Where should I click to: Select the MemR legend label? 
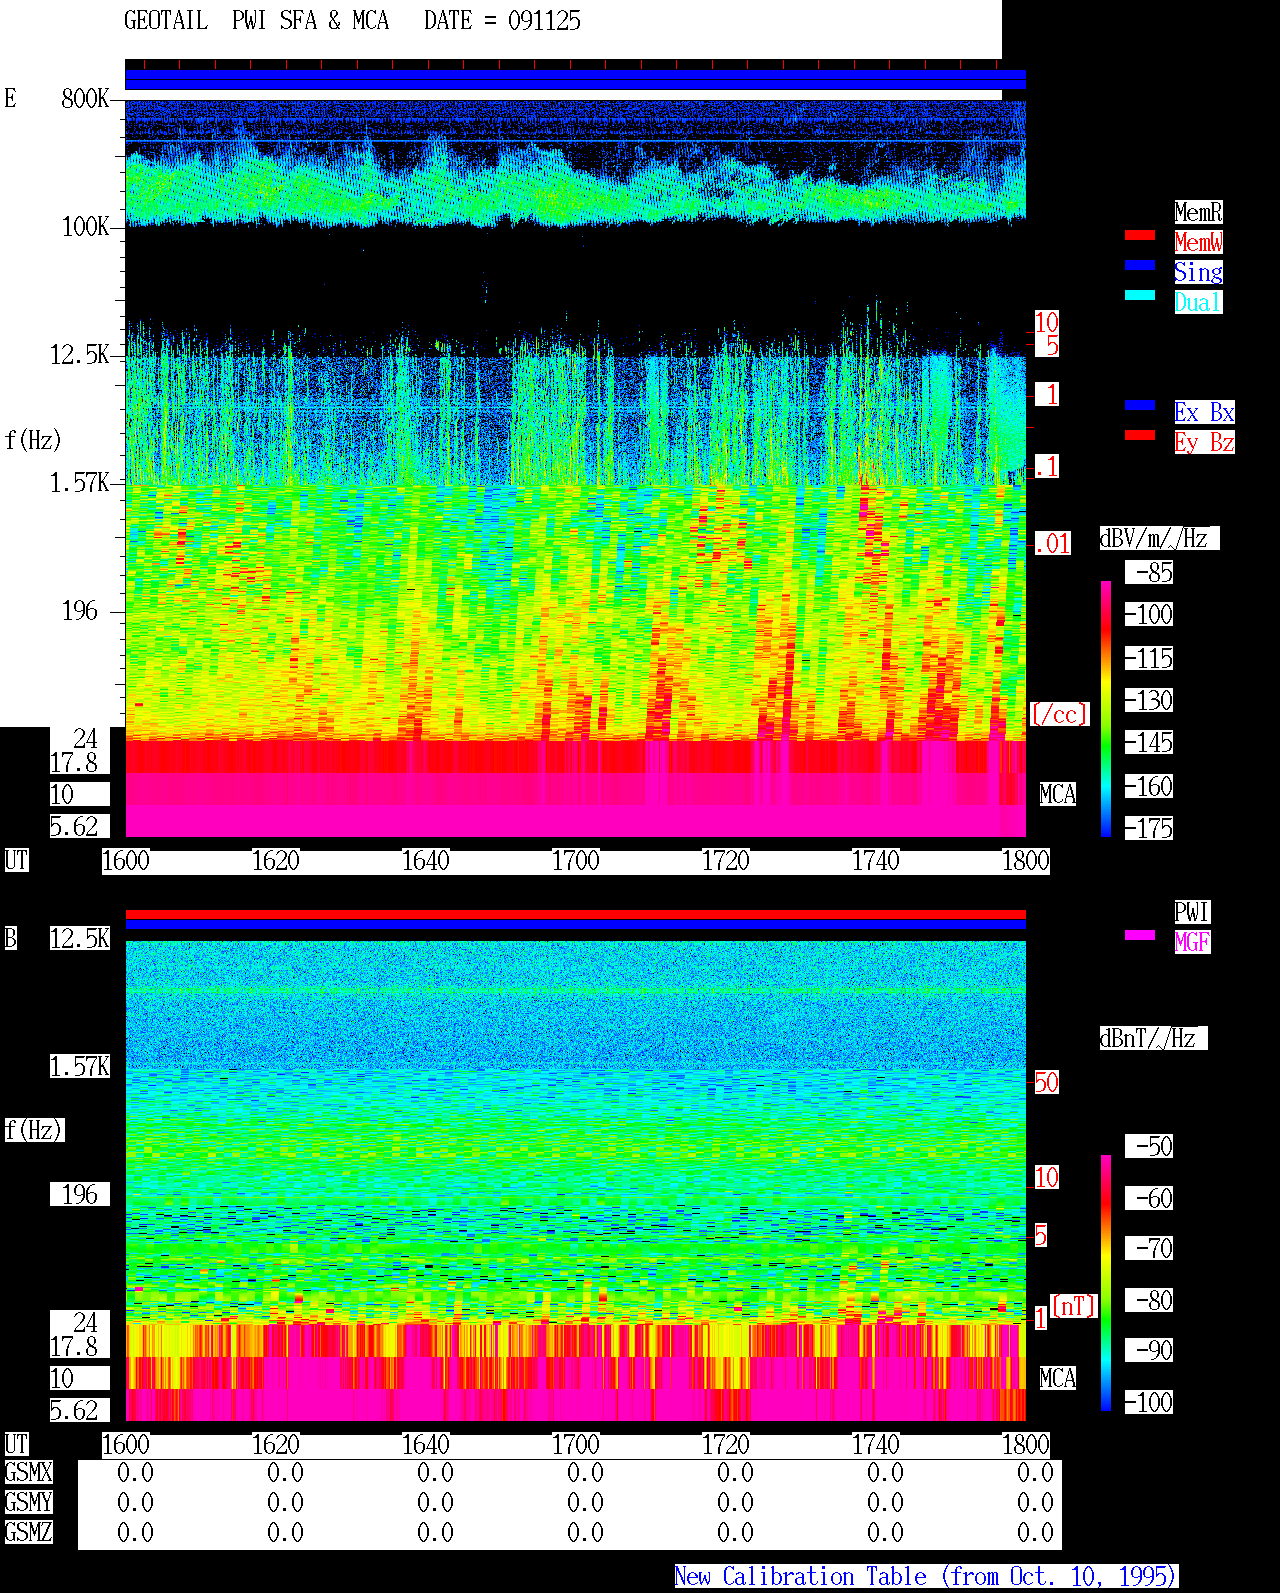[1198, 212]
